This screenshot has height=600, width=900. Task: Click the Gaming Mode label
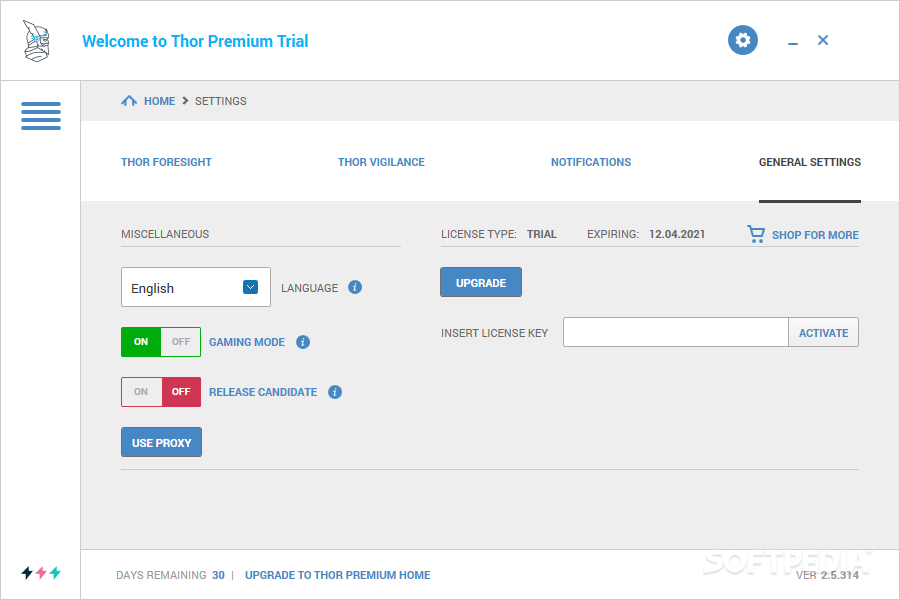247,342
